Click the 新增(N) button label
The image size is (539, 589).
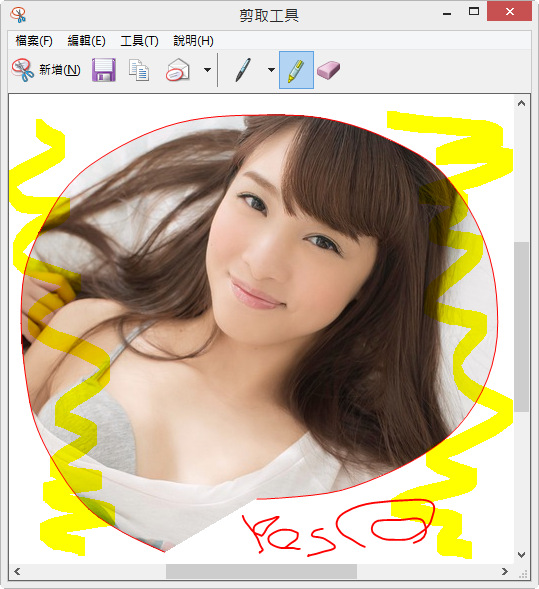coord(60,70)
